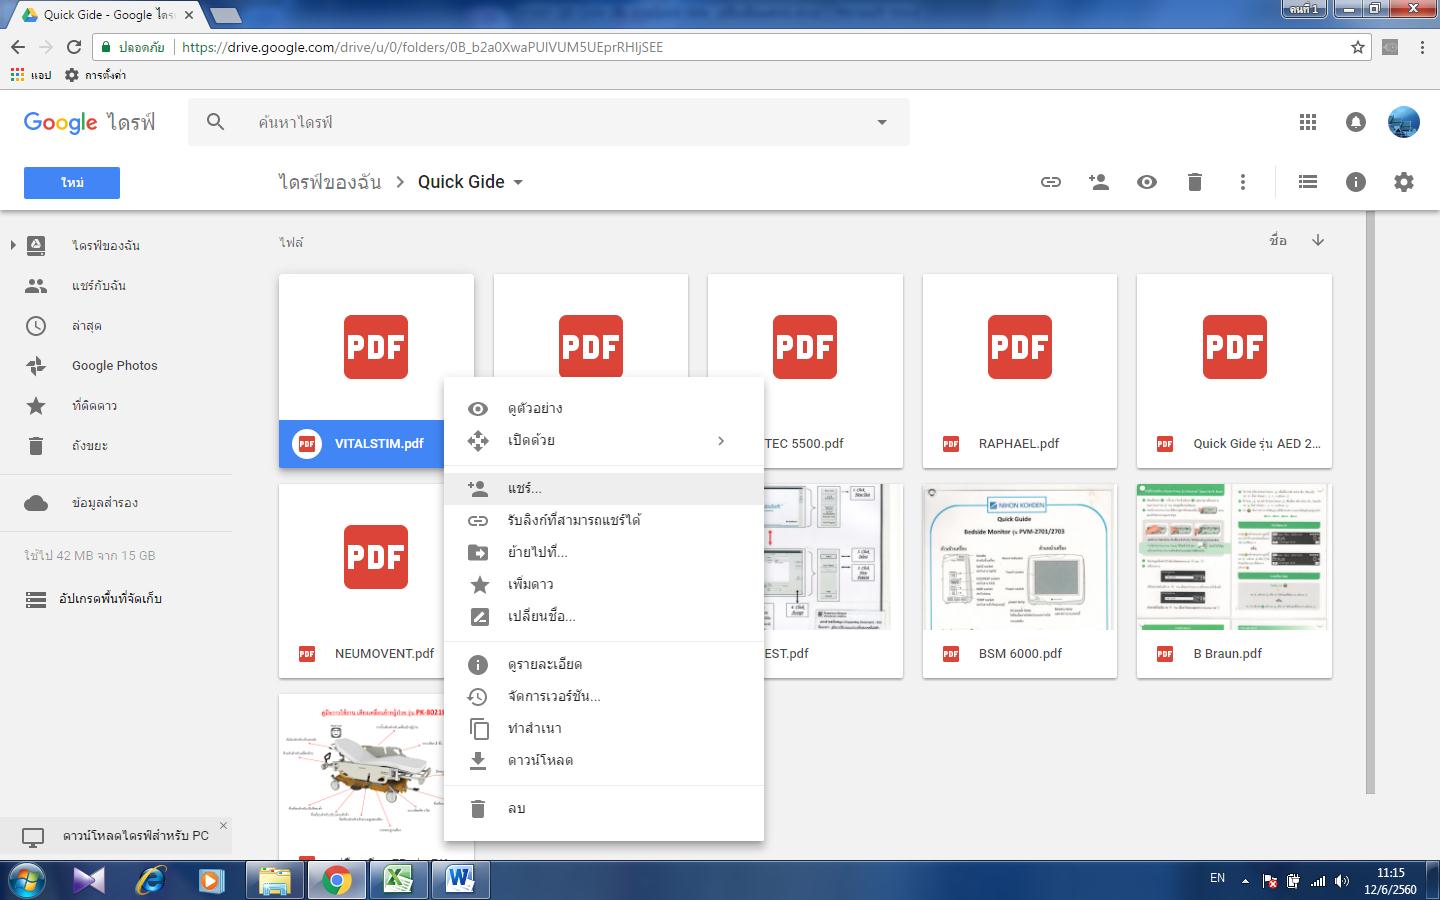
Task: Go back in browser history
Action: pos(18,47)
